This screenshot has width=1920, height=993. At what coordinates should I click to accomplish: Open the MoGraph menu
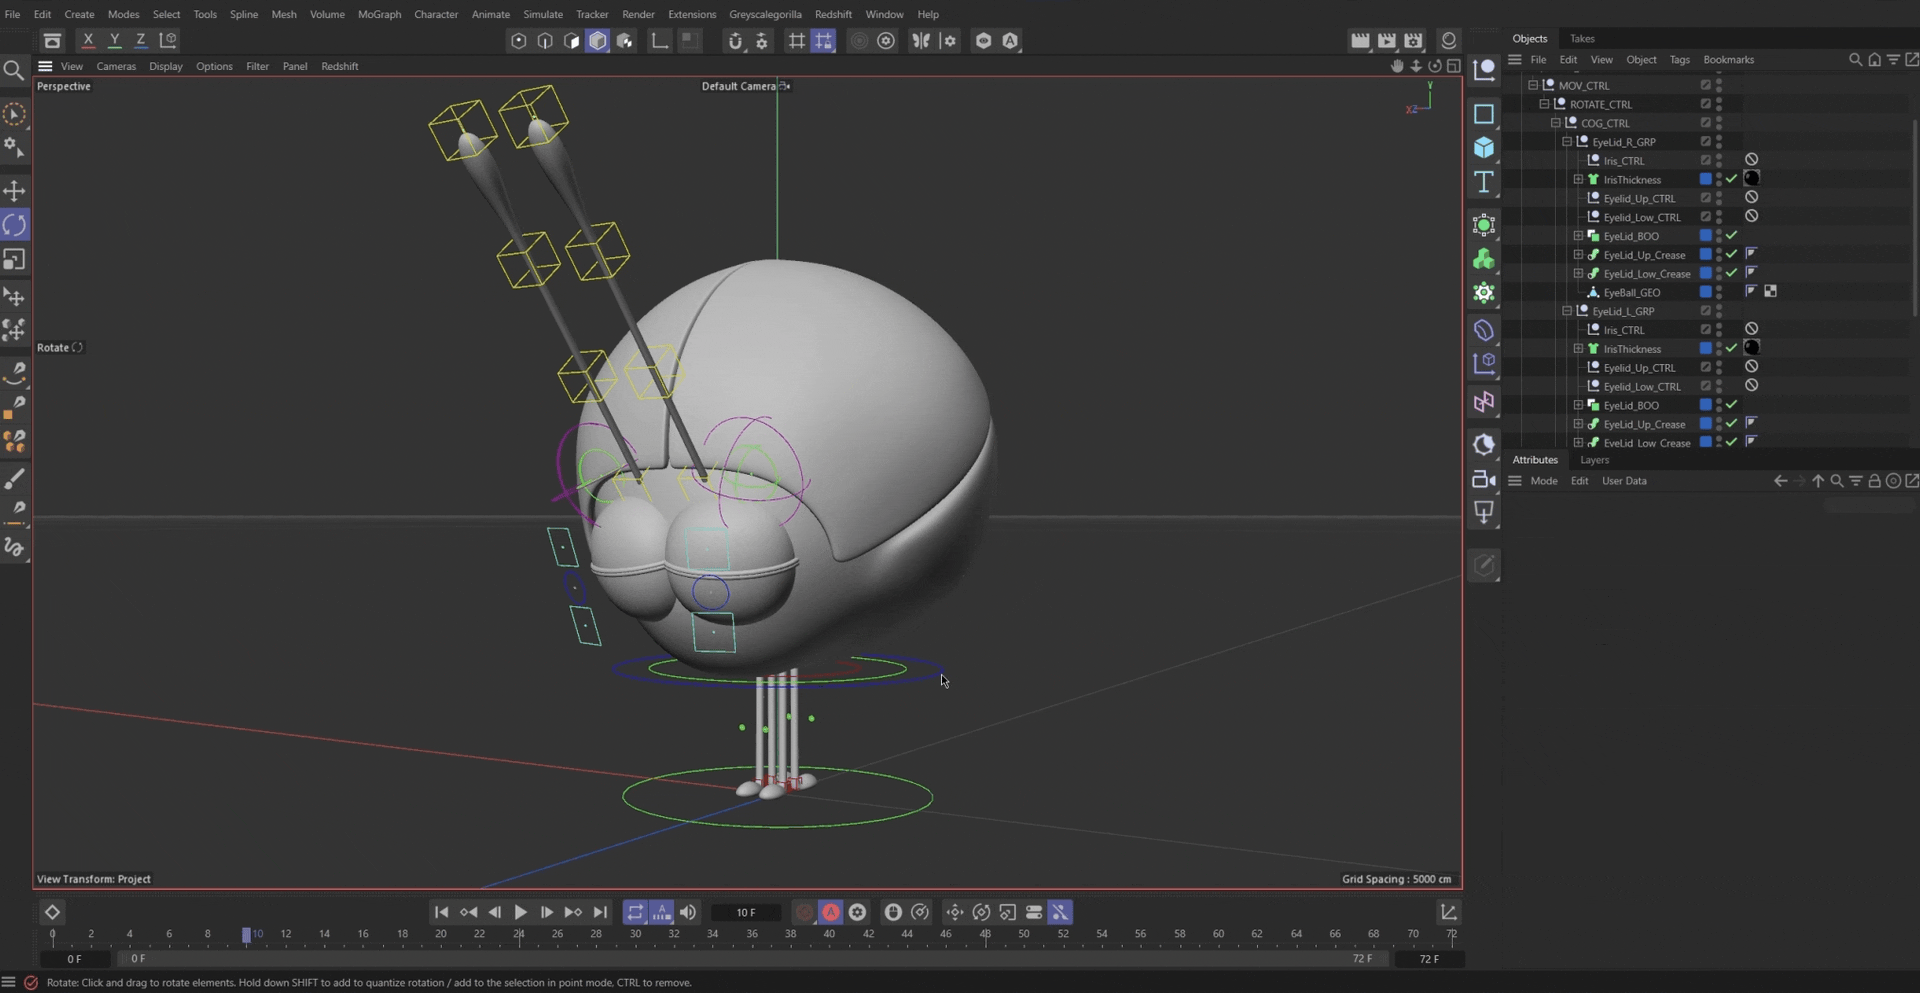379,14
